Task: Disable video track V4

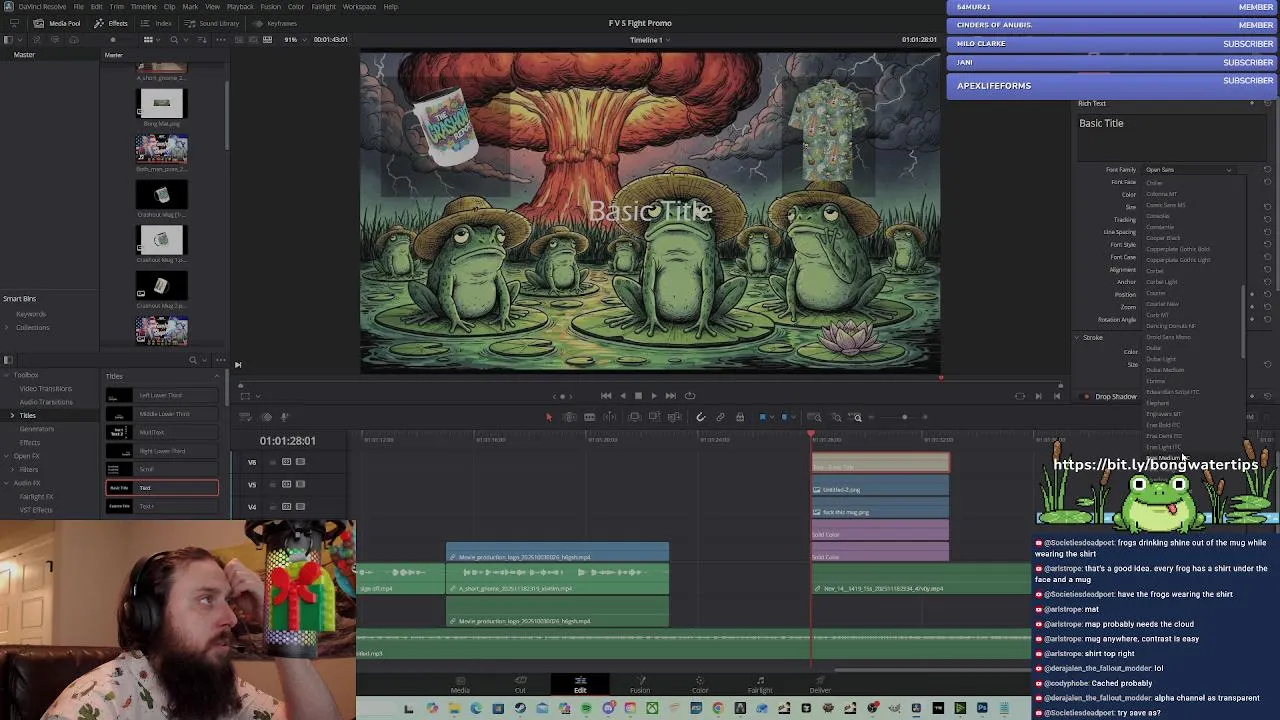Action: point(301,506)
